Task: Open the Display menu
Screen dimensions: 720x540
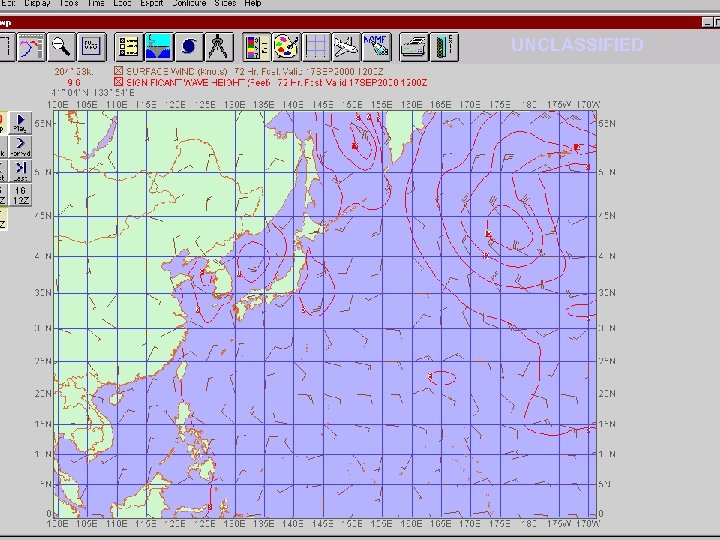Action: 37,3
